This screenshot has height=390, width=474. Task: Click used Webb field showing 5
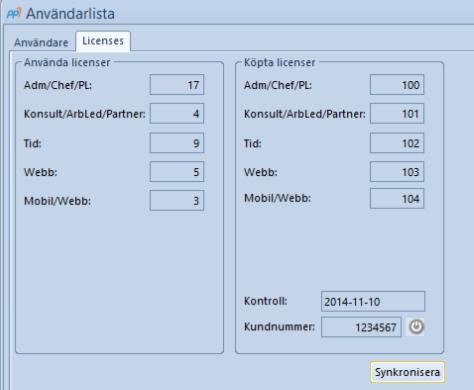pyautogui.click(x=177, y=172)
